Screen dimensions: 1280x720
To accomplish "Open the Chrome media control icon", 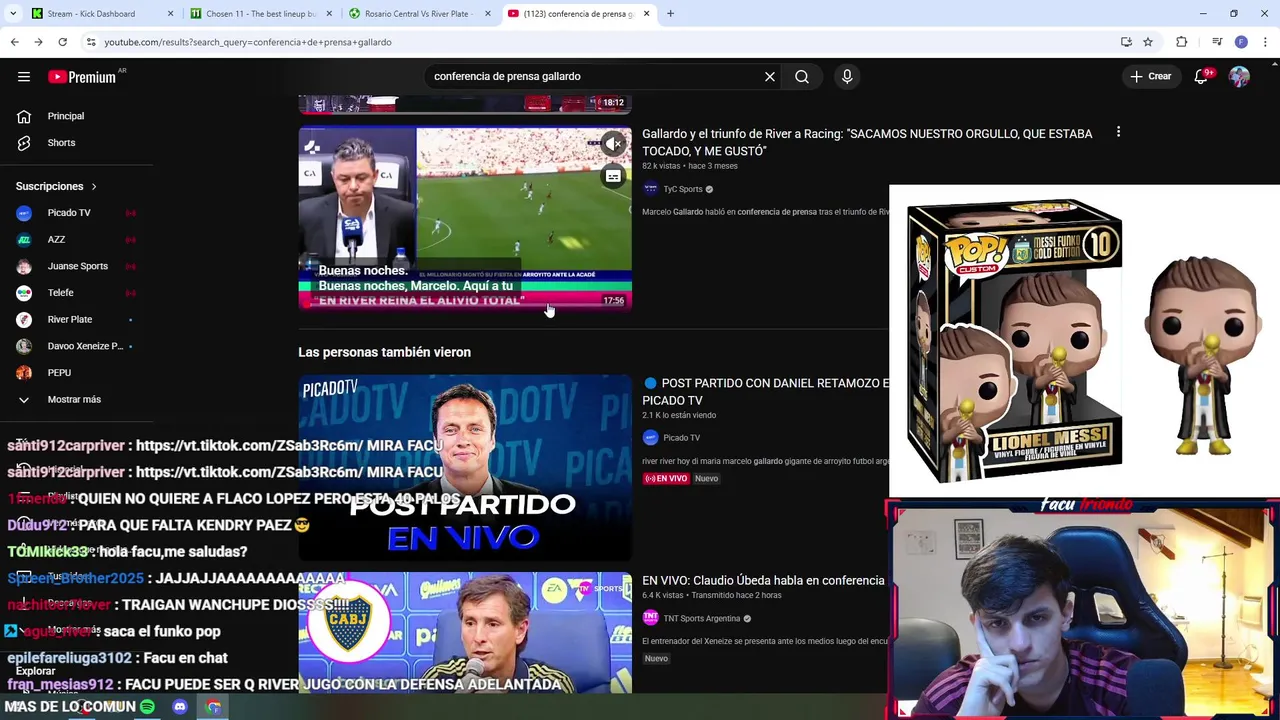I will 1217,42.
